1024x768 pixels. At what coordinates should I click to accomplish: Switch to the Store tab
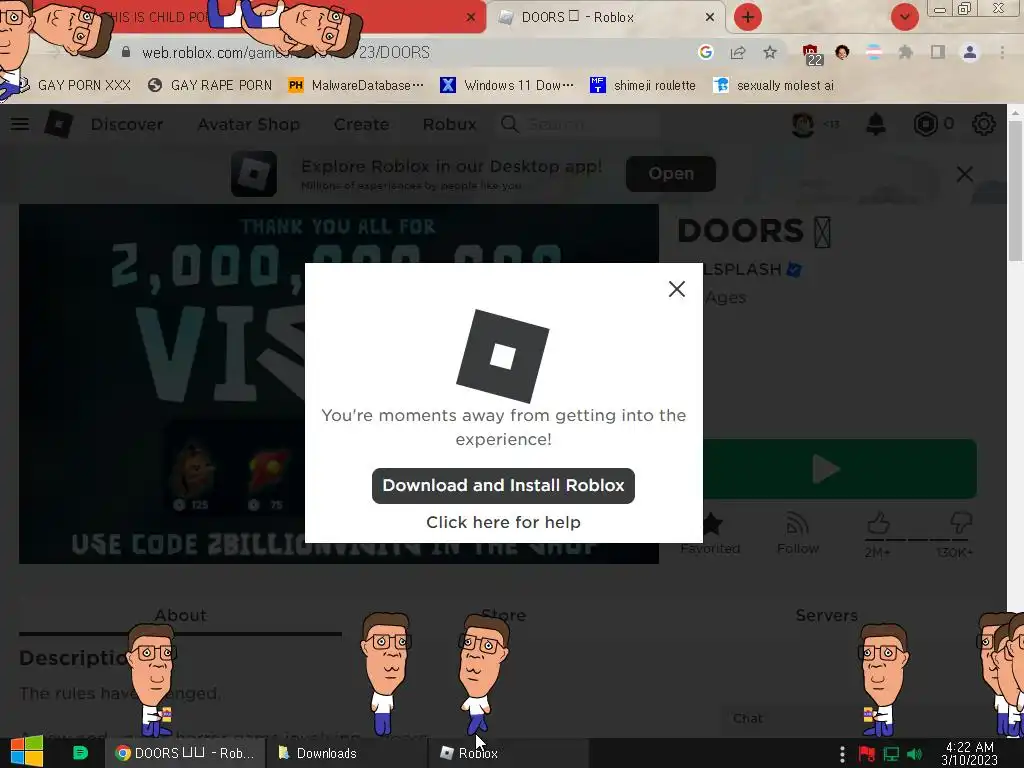[503, 615]
